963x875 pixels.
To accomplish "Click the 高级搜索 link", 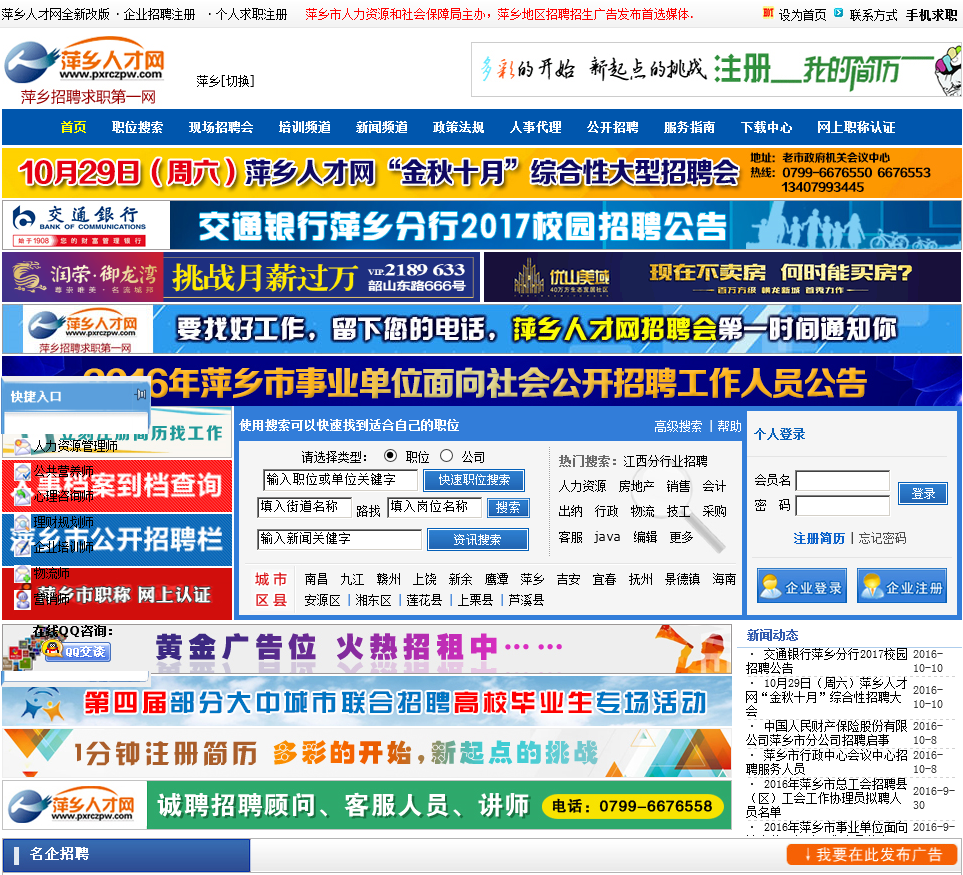I will point(678,426).
